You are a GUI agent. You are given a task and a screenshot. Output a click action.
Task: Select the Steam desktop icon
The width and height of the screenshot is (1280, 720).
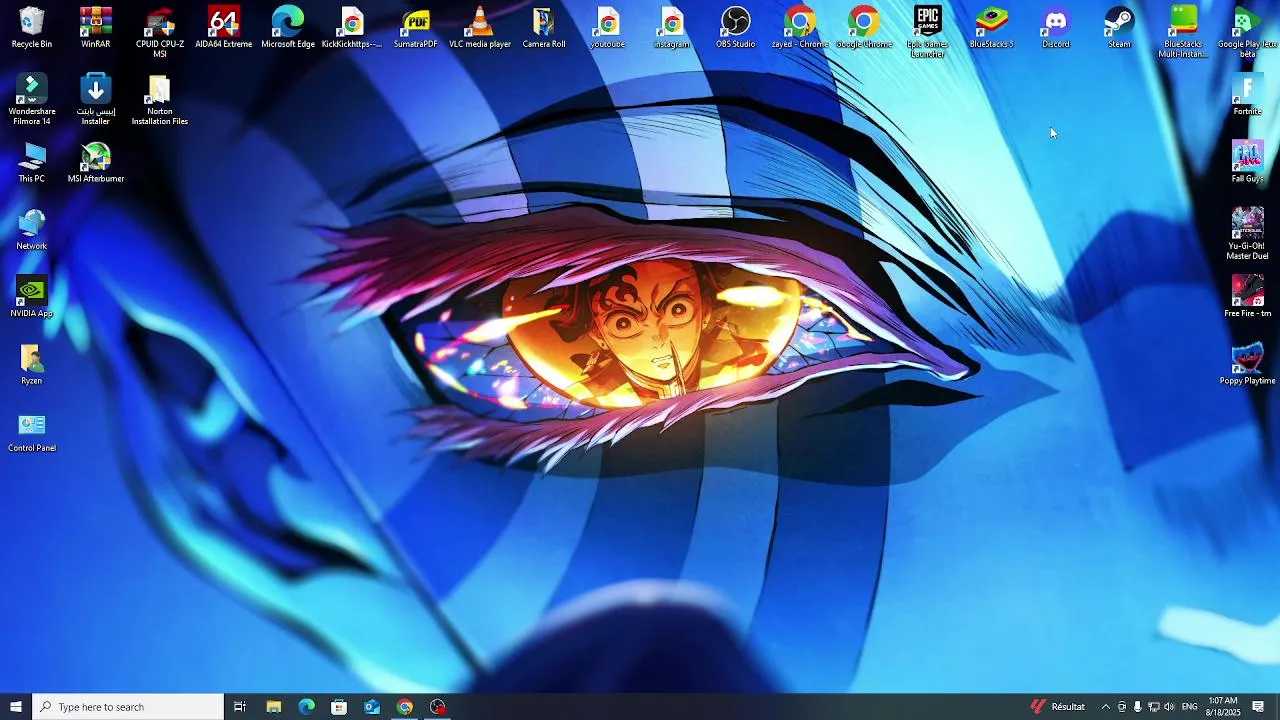[x=1120, y=28]
